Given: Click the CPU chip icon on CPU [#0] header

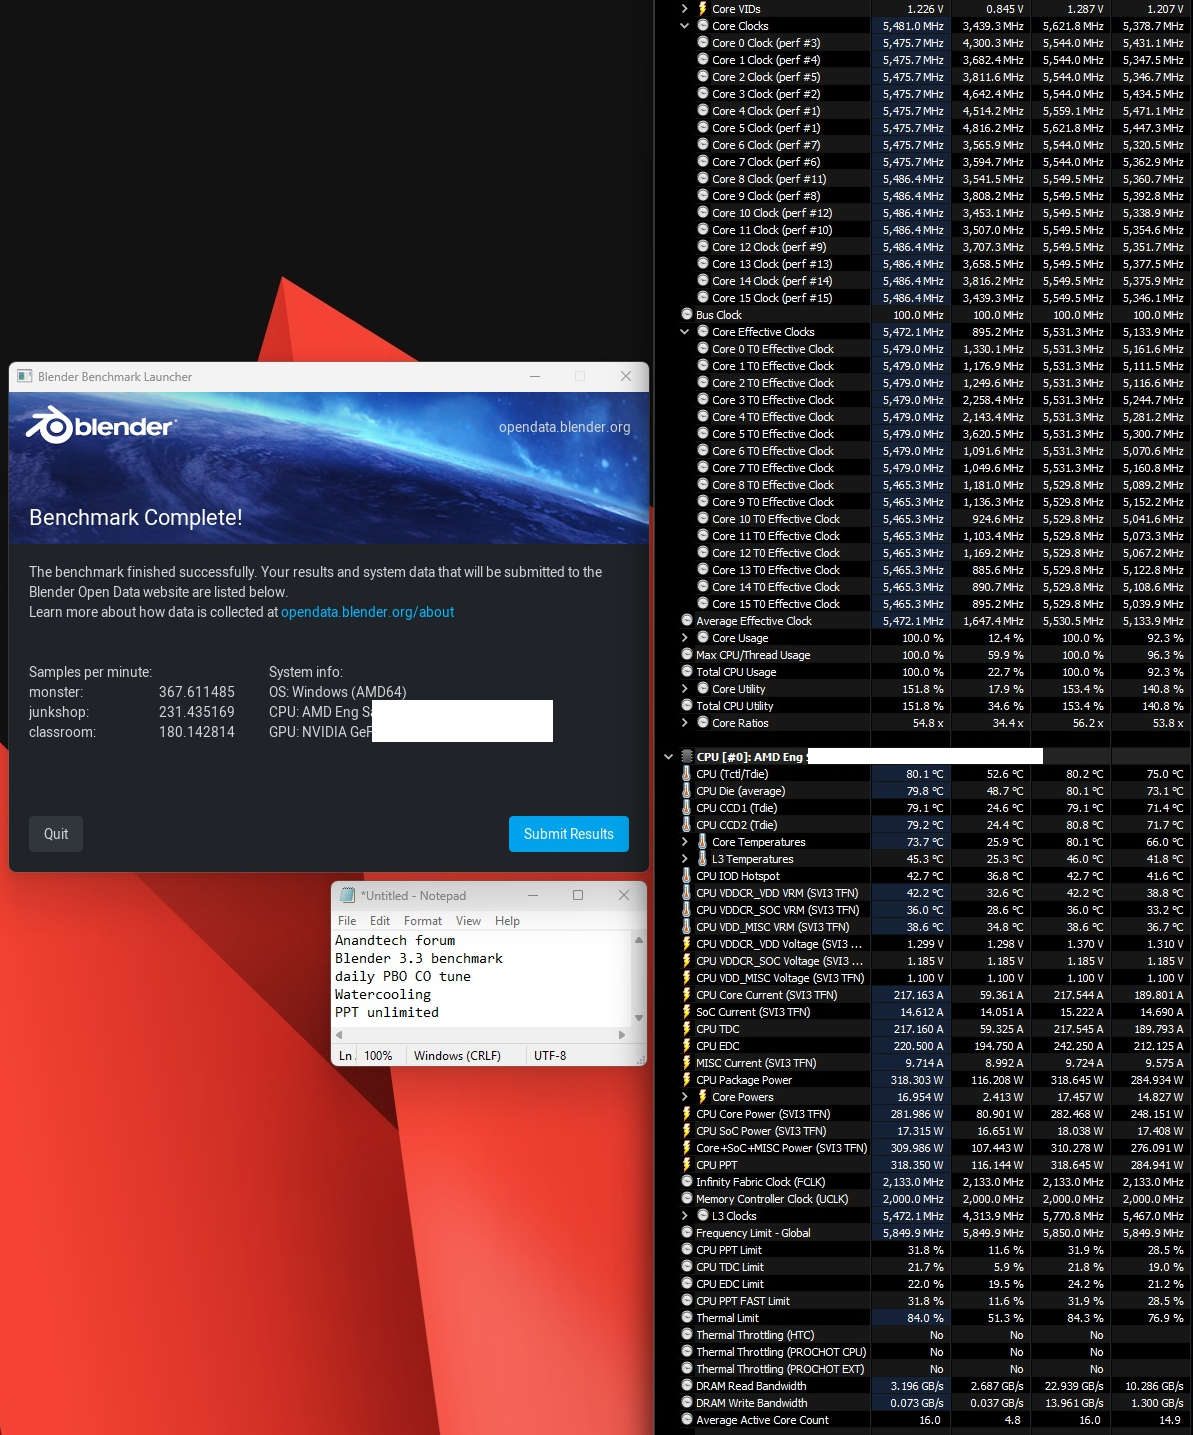Looking at the screenshot, I should [686, 756].
